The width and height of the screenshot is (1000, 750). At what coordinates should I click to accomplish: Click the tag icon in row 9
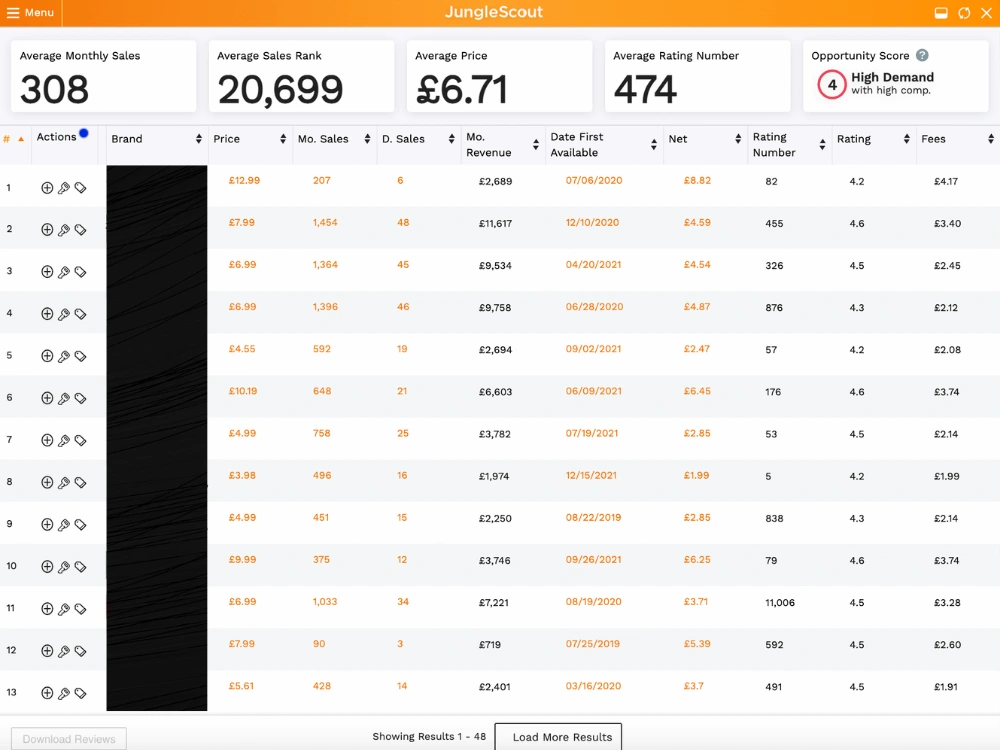[80, 524]
